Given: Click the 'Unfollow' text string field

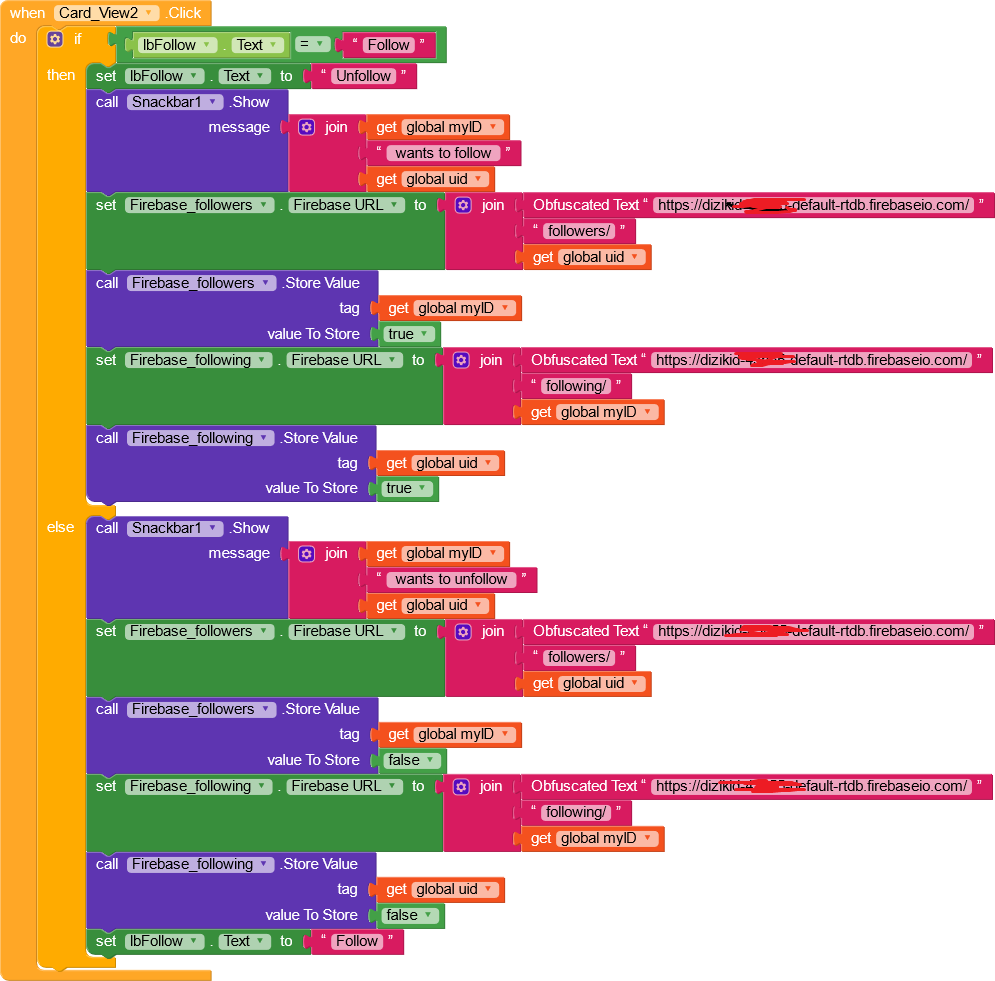Looking at the screenshot, I should click(x=363, y=76).
